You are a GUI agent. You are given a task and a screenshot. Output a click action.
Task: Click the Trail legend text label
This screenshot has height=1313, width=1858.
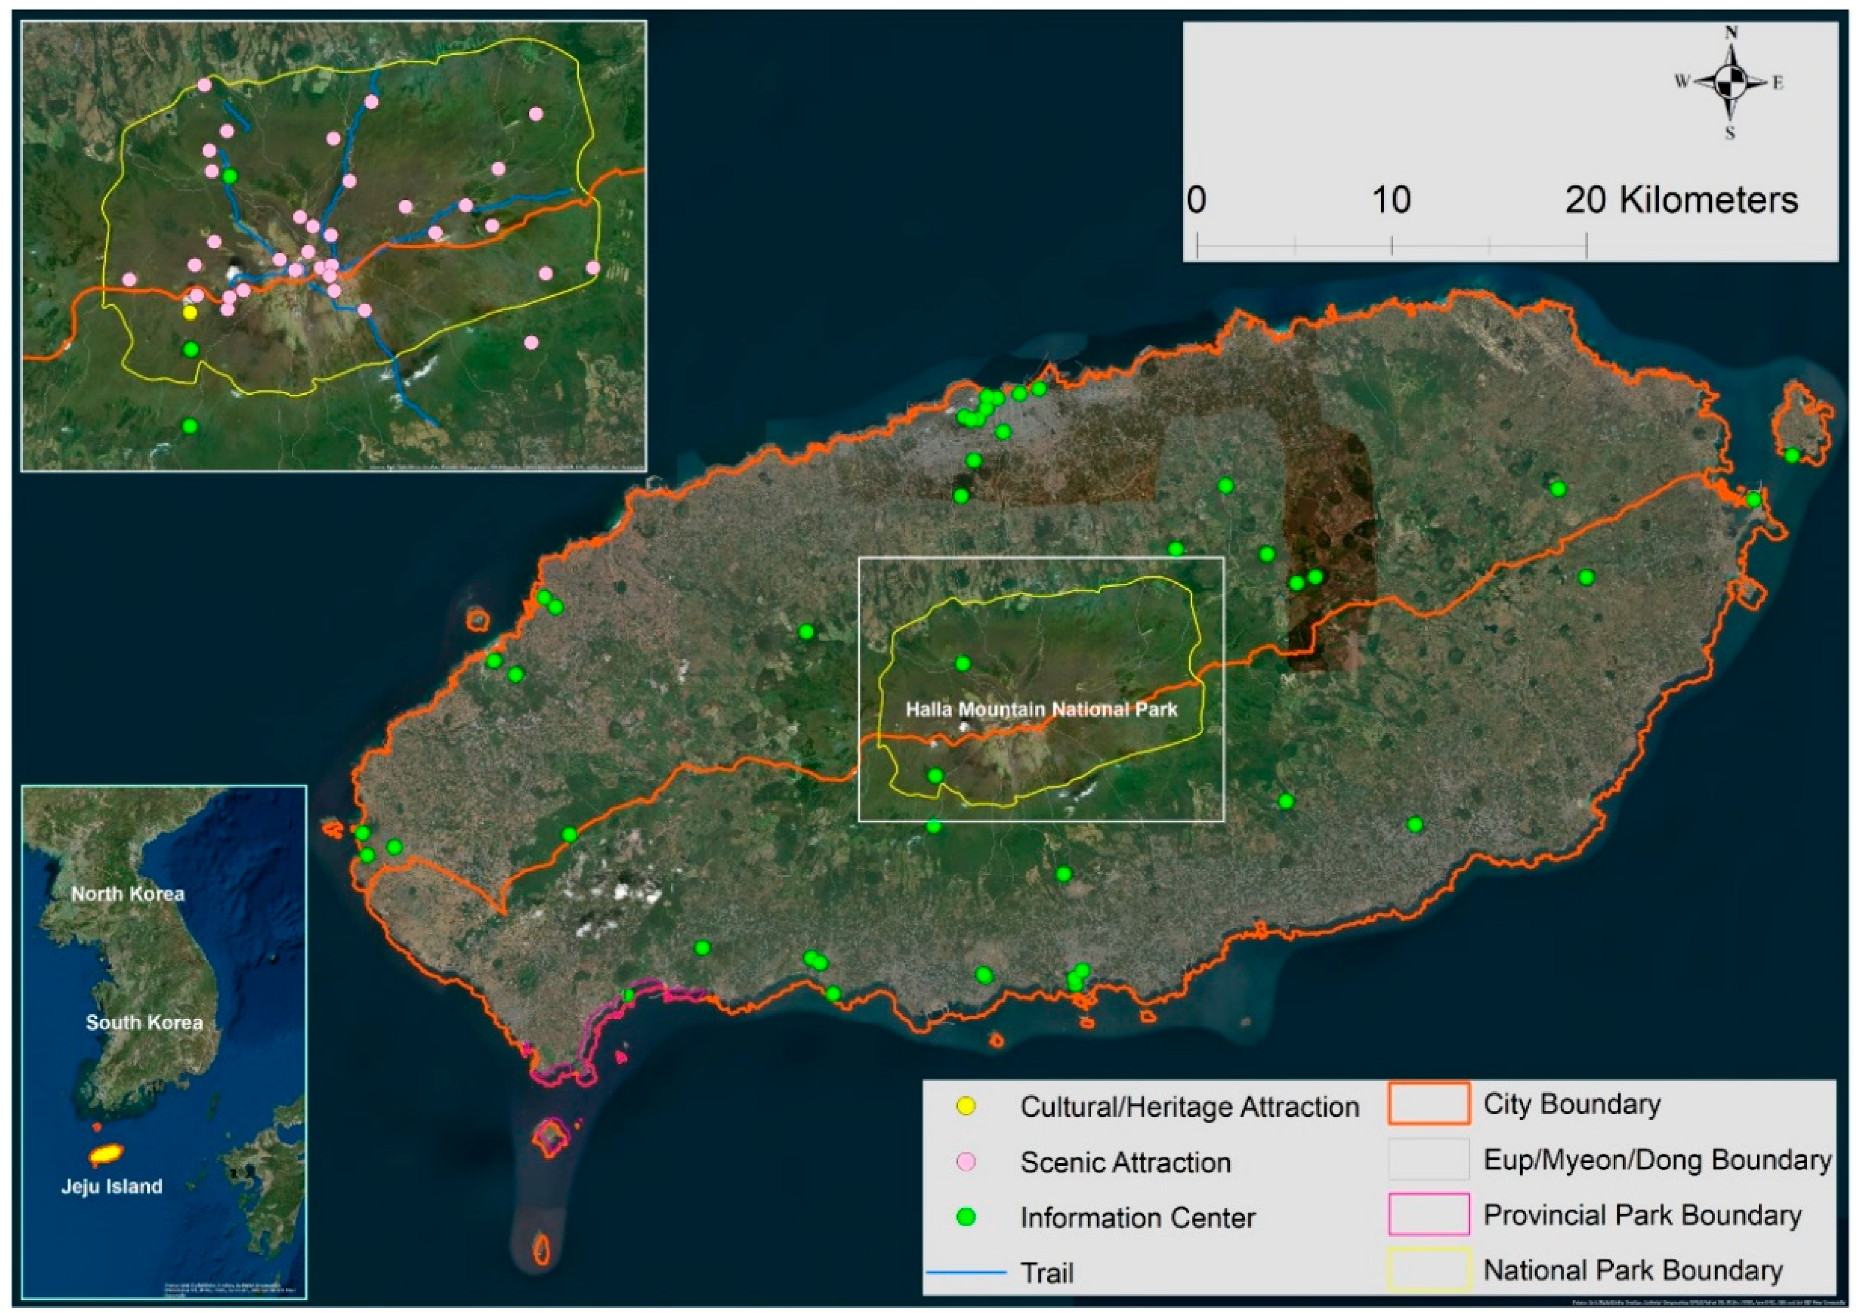pyautogui.click(x=1047, y=1273)
